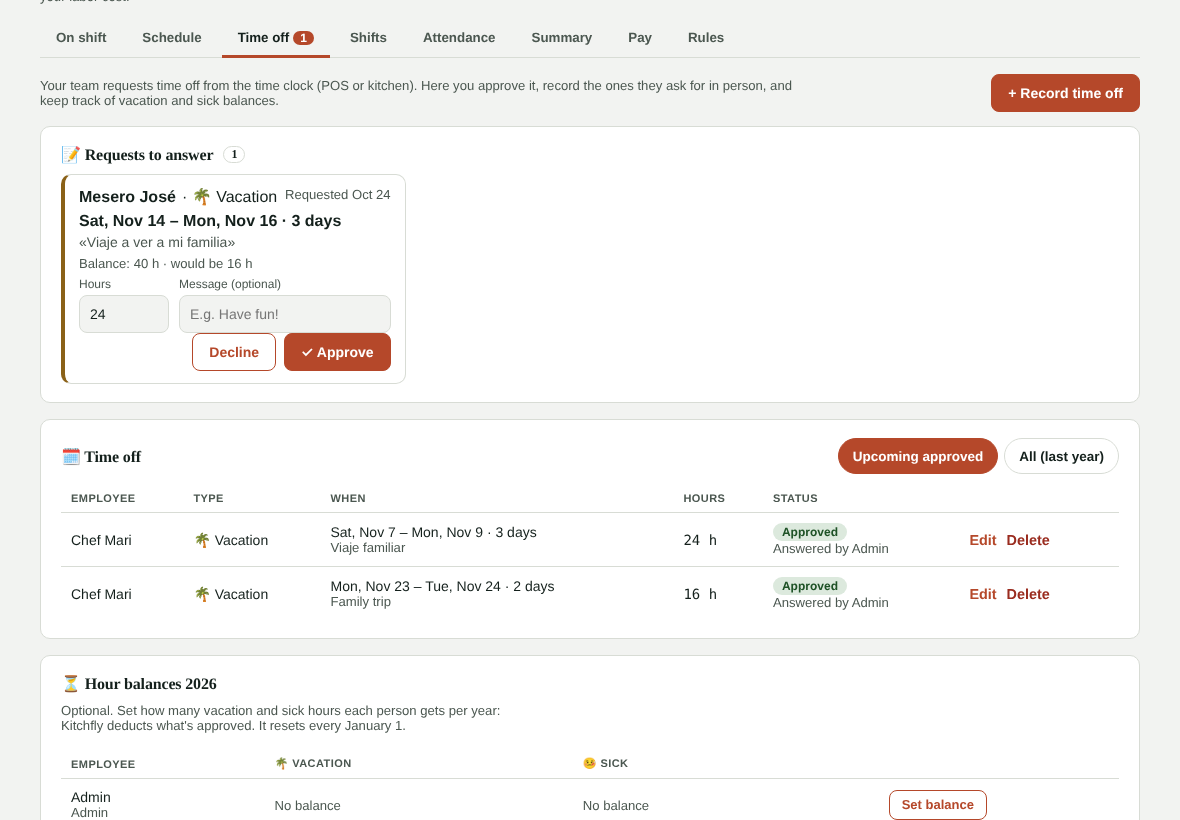This screenshot has height=820, width=1180.
Task: Click the sick face icon in column header
Action: (x=589, y=764)
